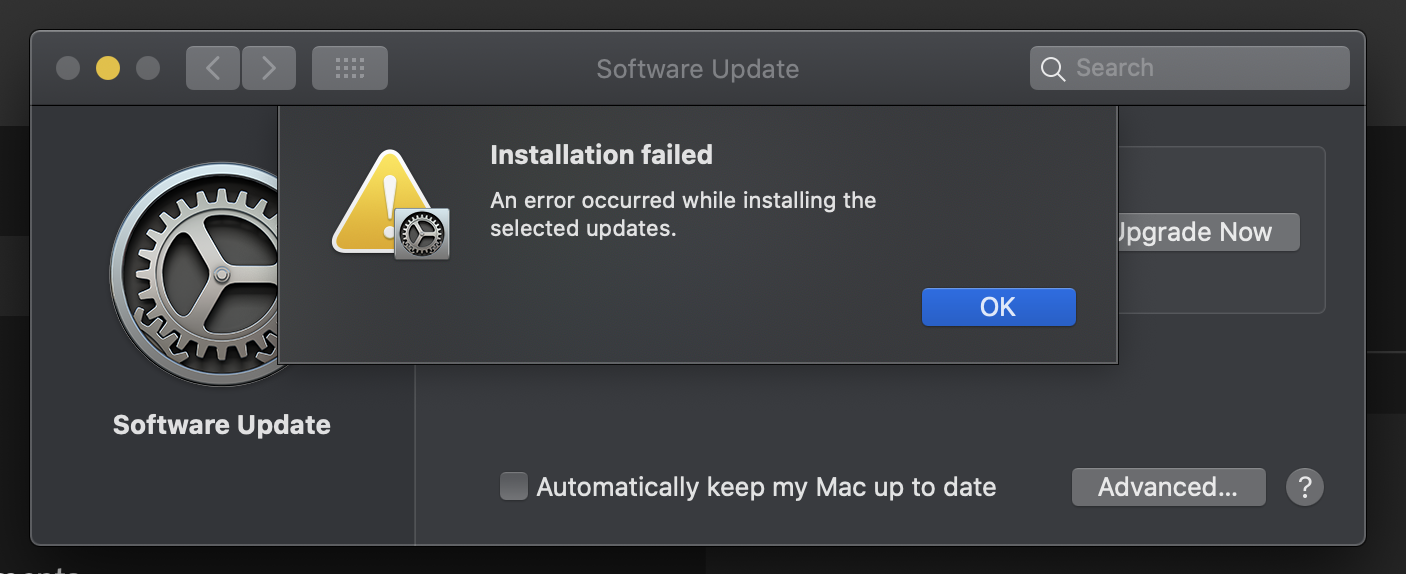The width and height of the screenshot is (1406, 574).
Task: Click the small gear badge on the warning icon
Action: [x=422, y=234]
